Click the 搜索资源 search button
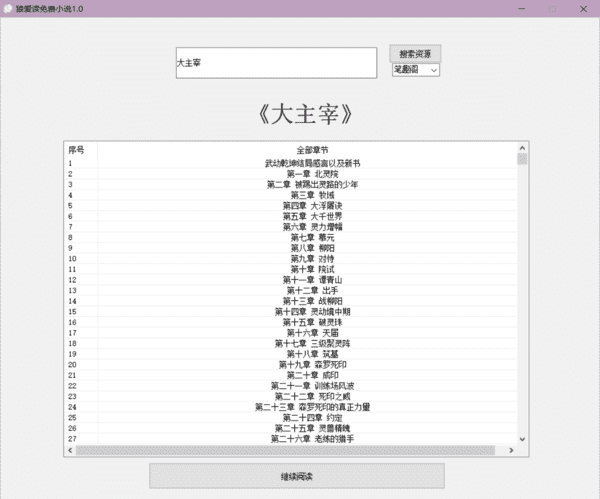The height and width of the screenshot is (499, 600). click(415, 54)
